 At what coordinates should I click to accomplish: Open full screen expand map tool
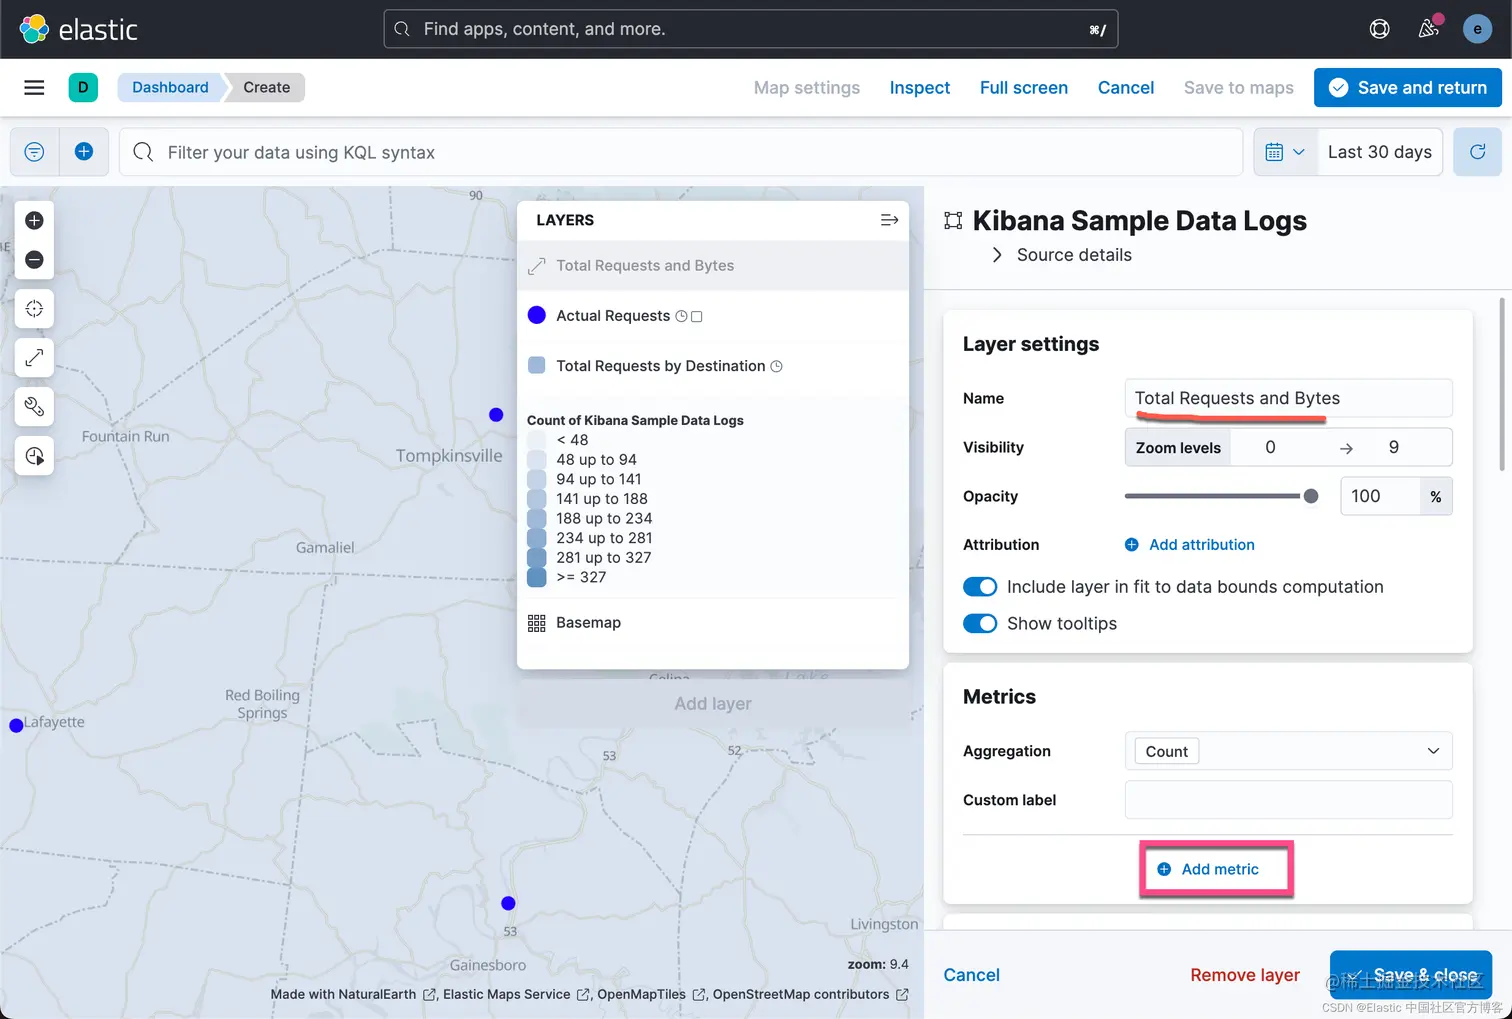click(x=34, y=358)
